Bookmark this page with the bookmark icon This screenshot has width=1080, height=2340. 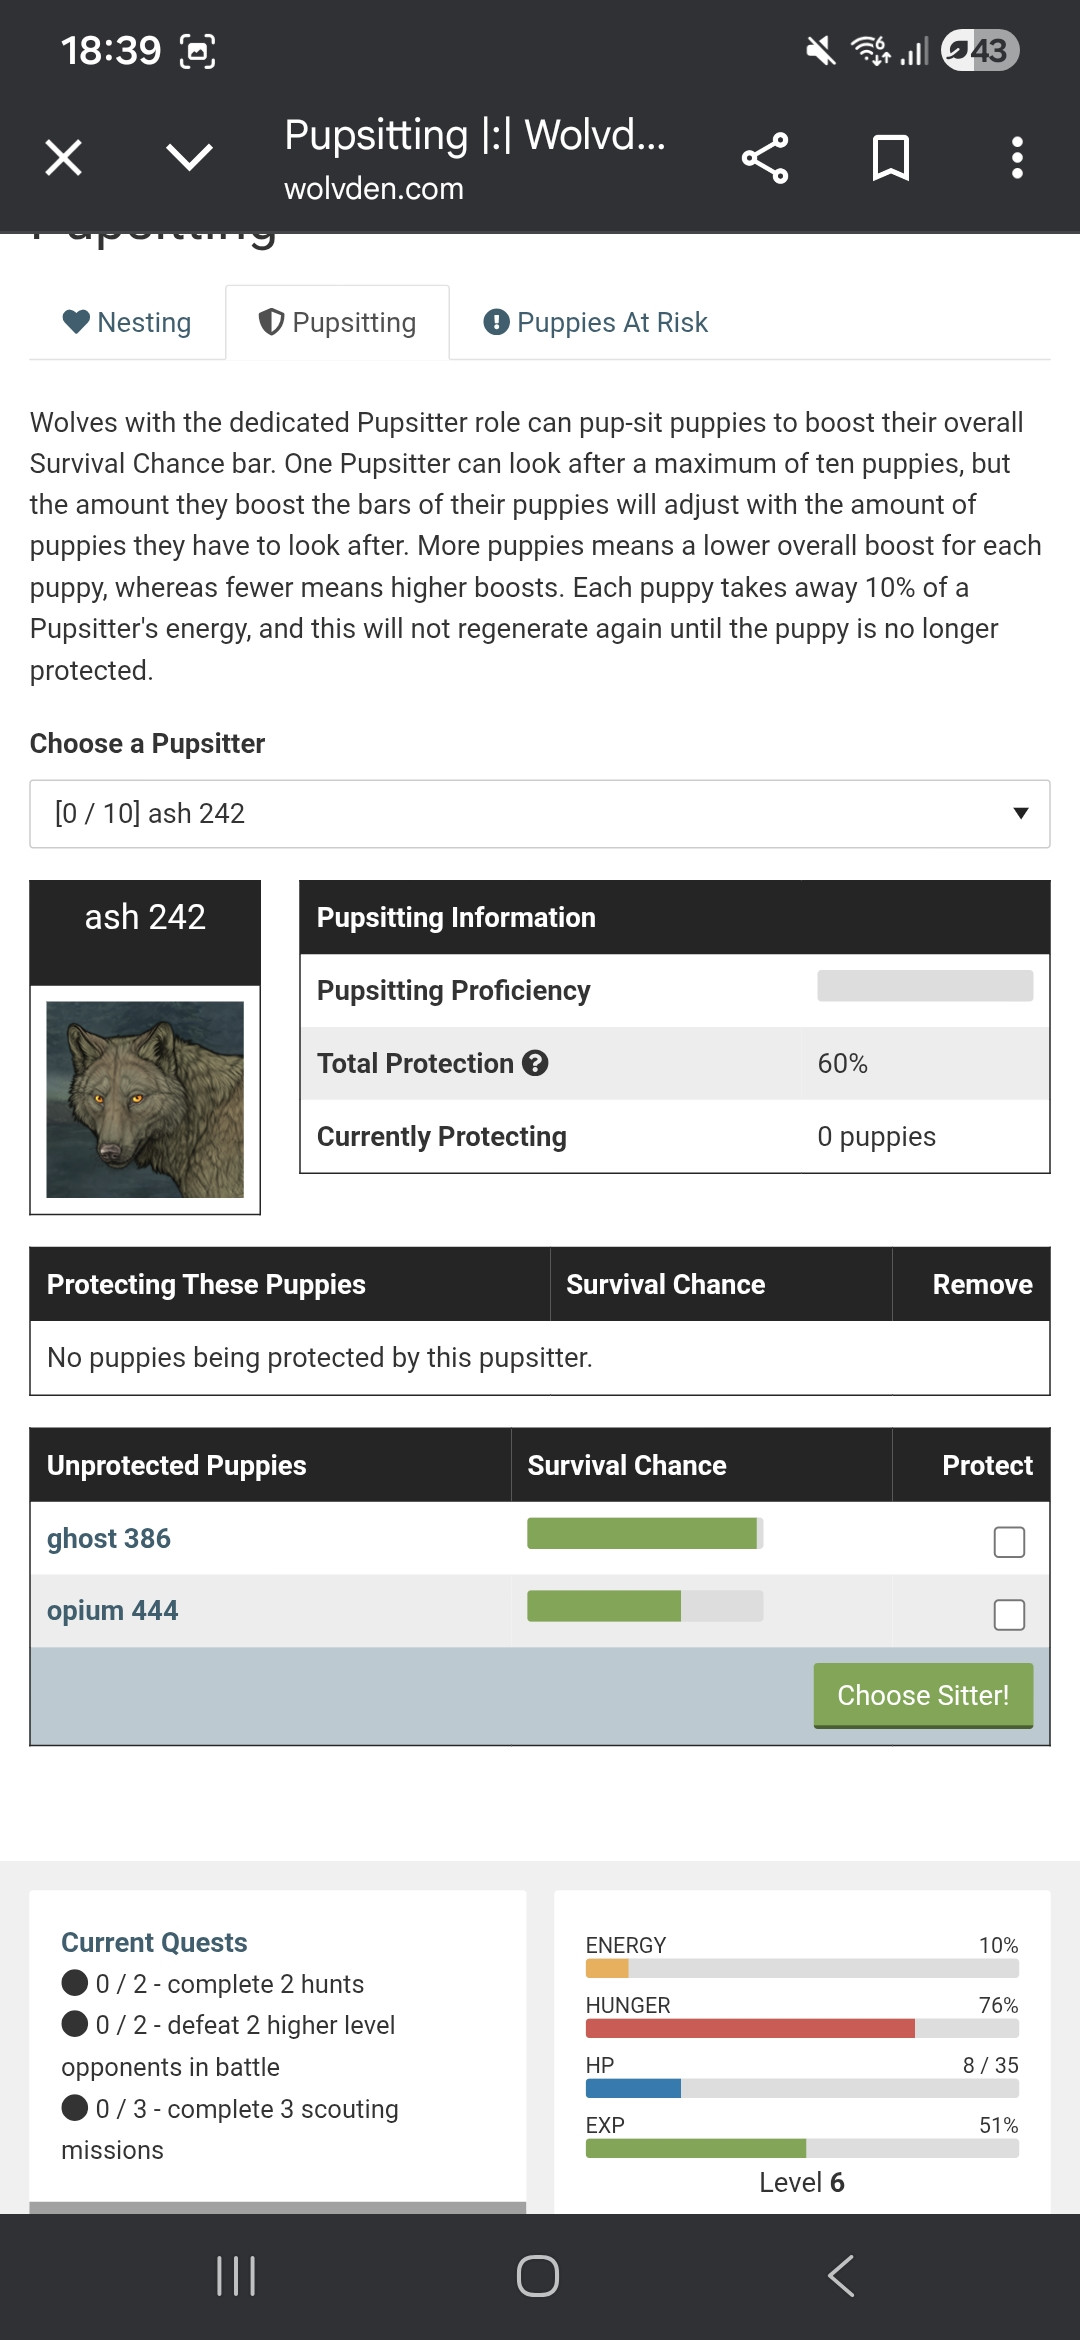tap(890, 158)
